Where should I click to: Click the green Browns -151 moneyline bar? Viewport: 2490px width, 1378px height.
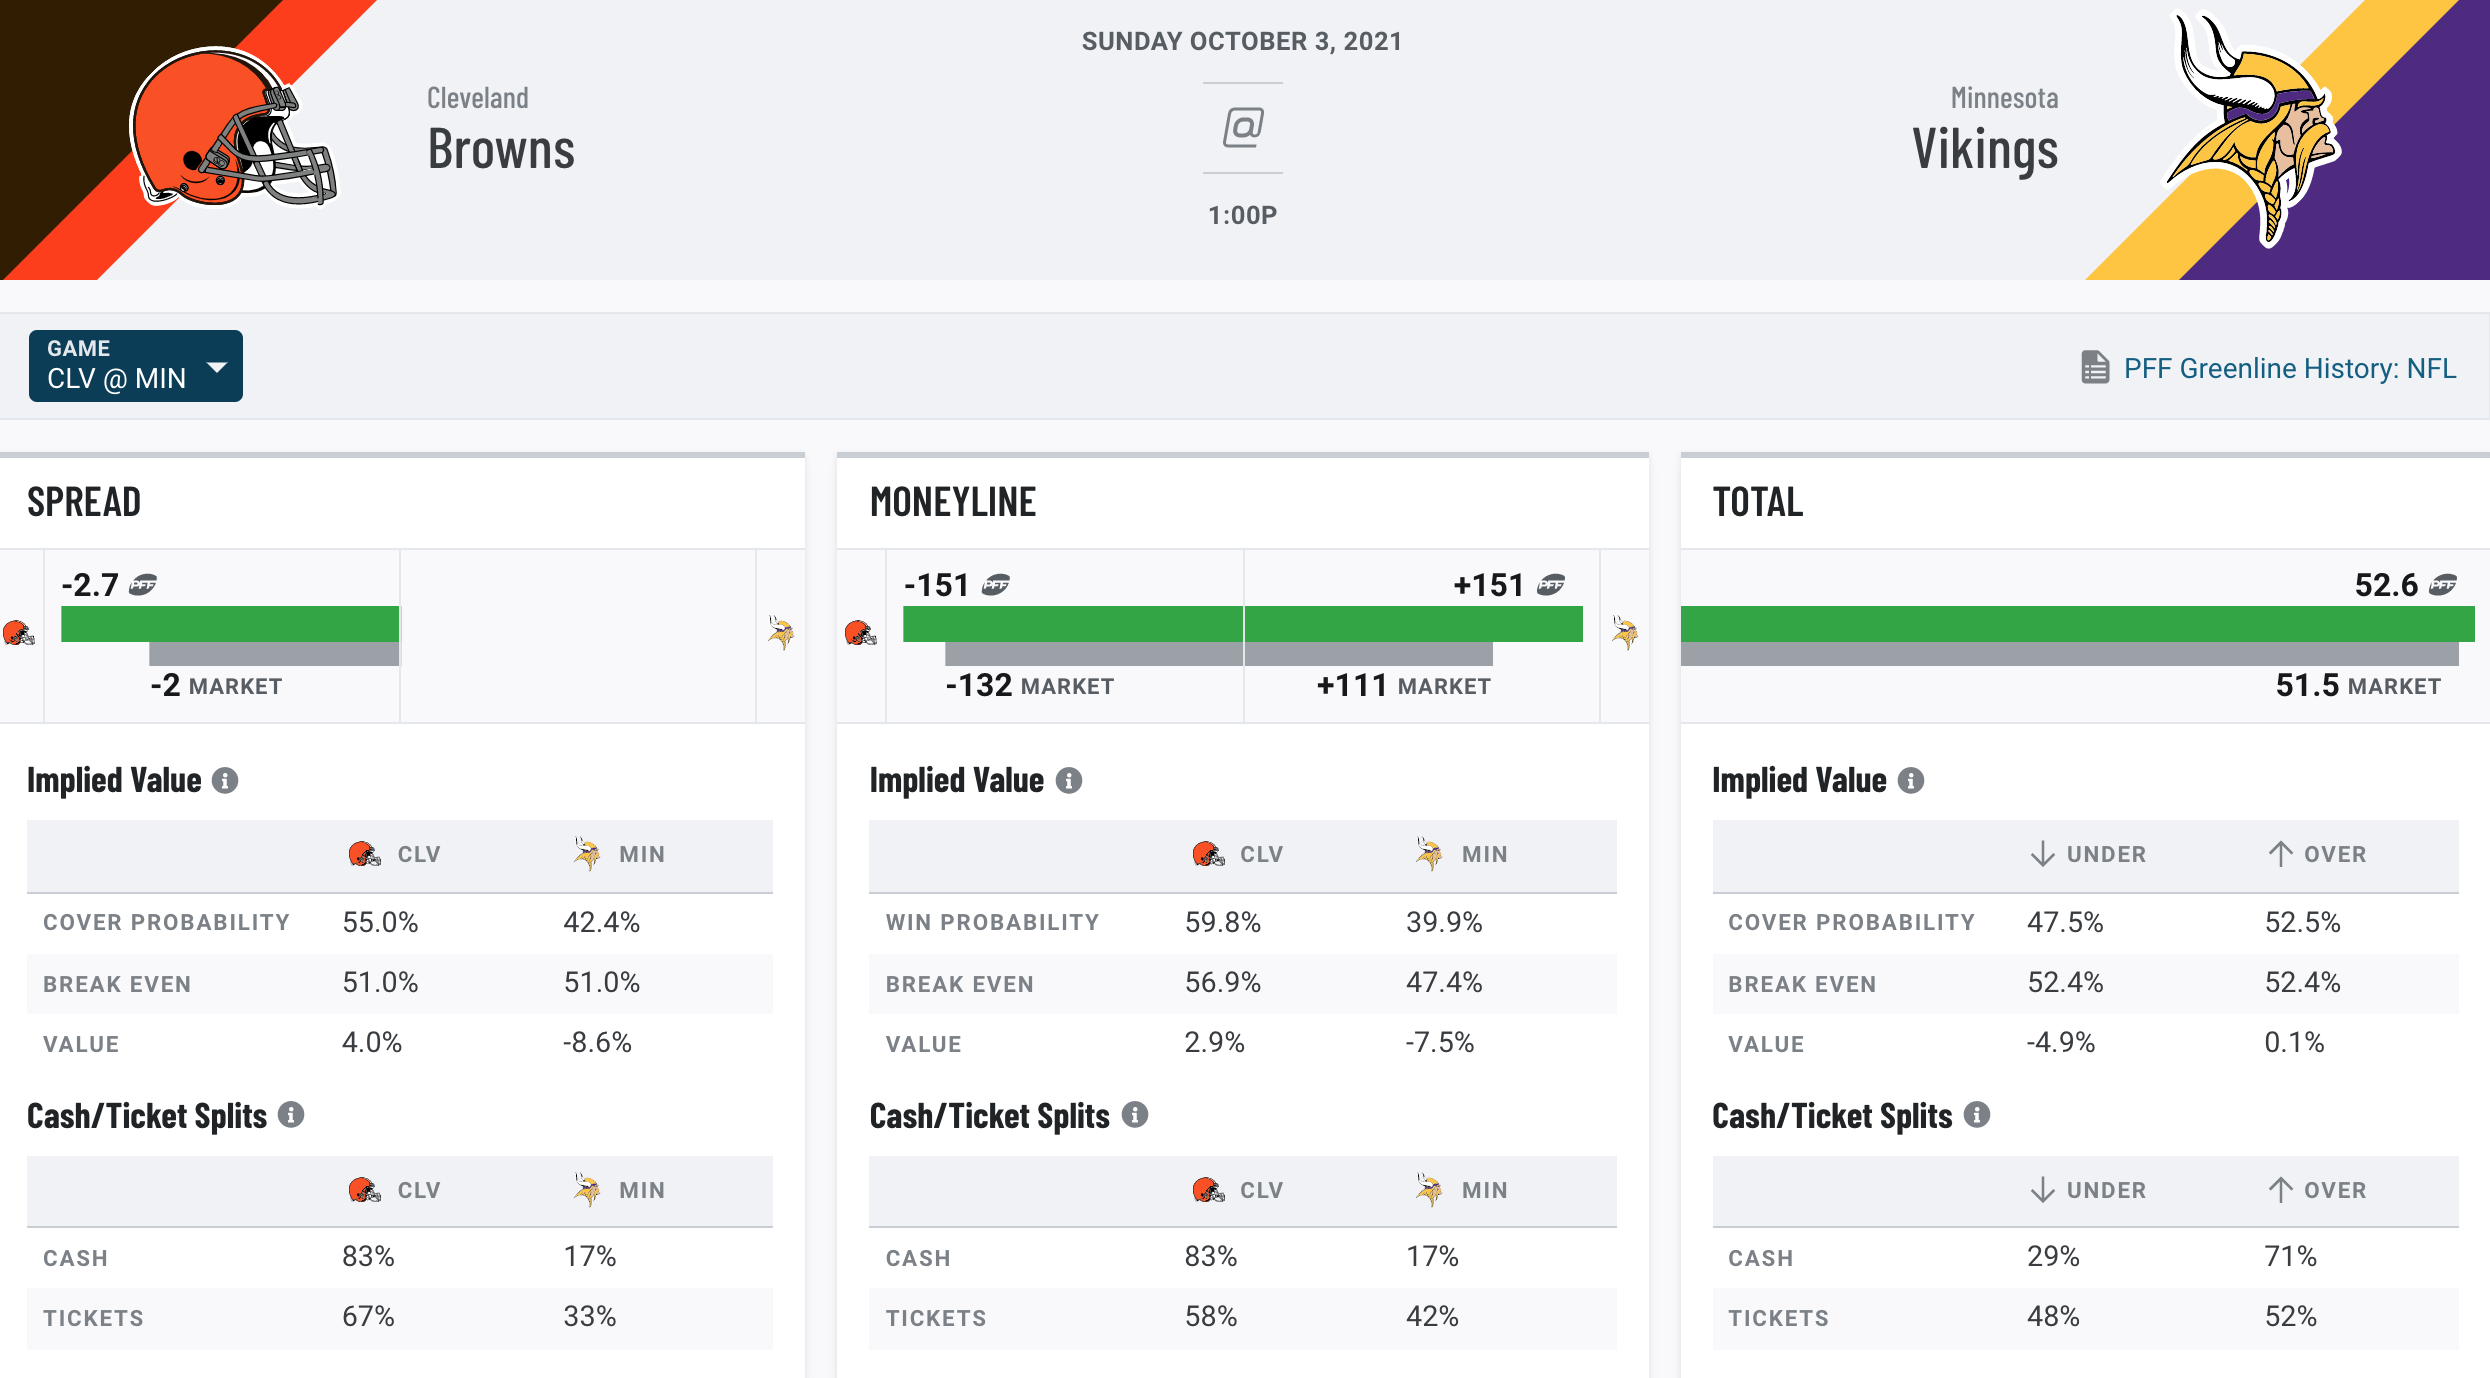[x=1073, y=624]
